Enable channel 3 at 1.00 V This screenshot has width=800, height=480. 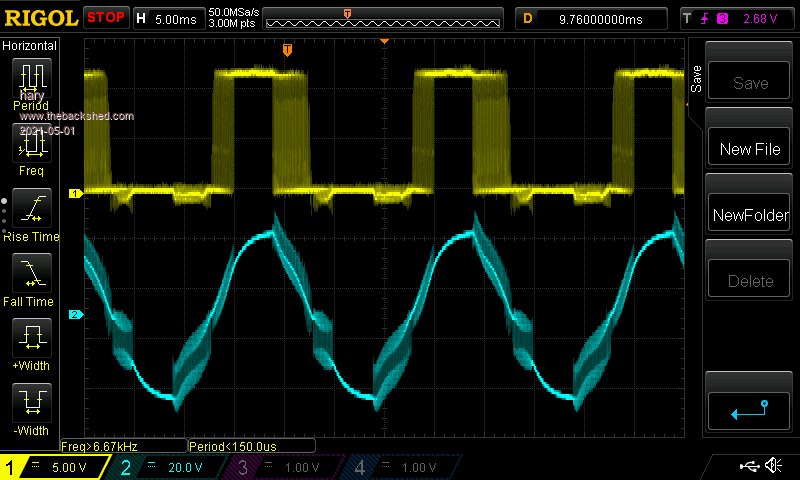pos(285,467)
